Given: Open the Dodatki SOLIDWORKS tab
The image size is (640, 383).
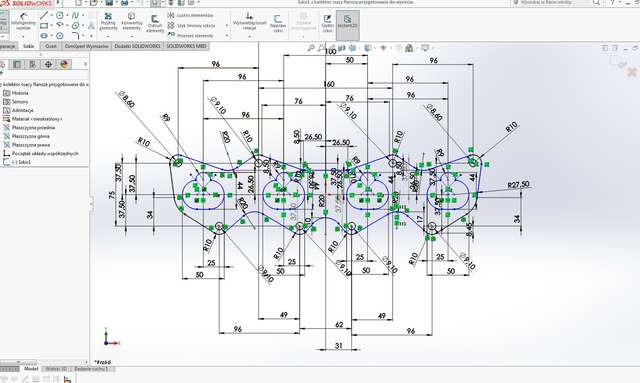Looking at the screenshot, I should pyautogui.click(x=137, y=46).
